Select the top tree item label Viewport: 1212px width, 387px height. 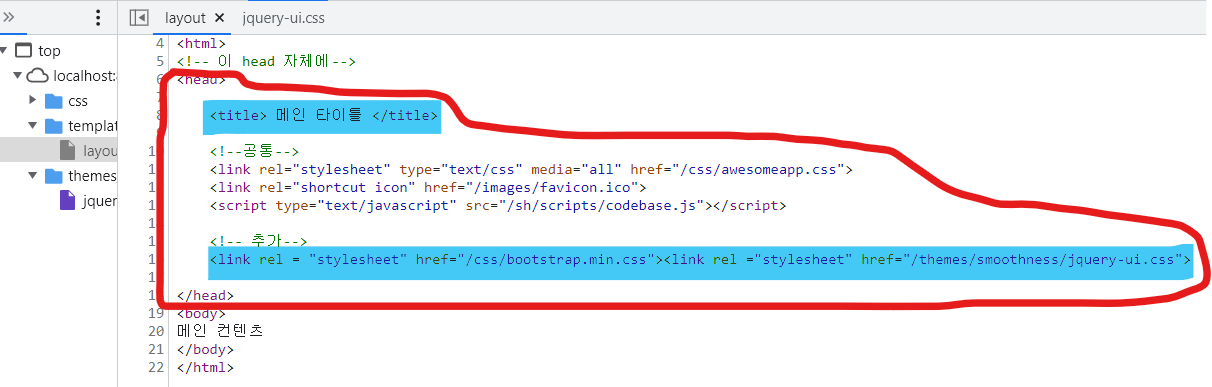coord(50,51)
